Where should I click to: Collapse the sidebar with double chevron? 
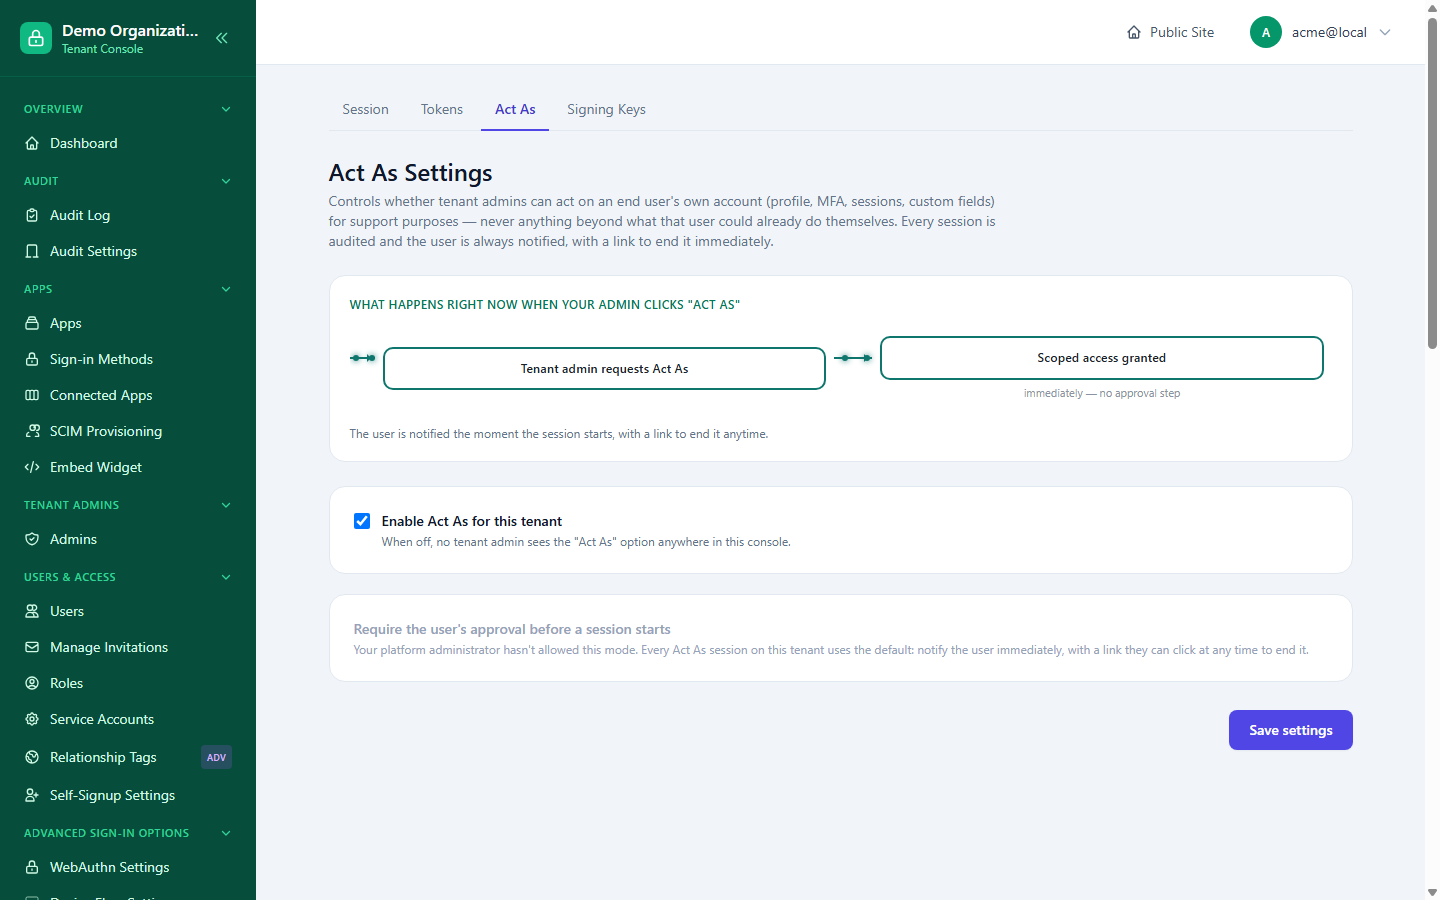pyautogui.click(x=222, y=38)
